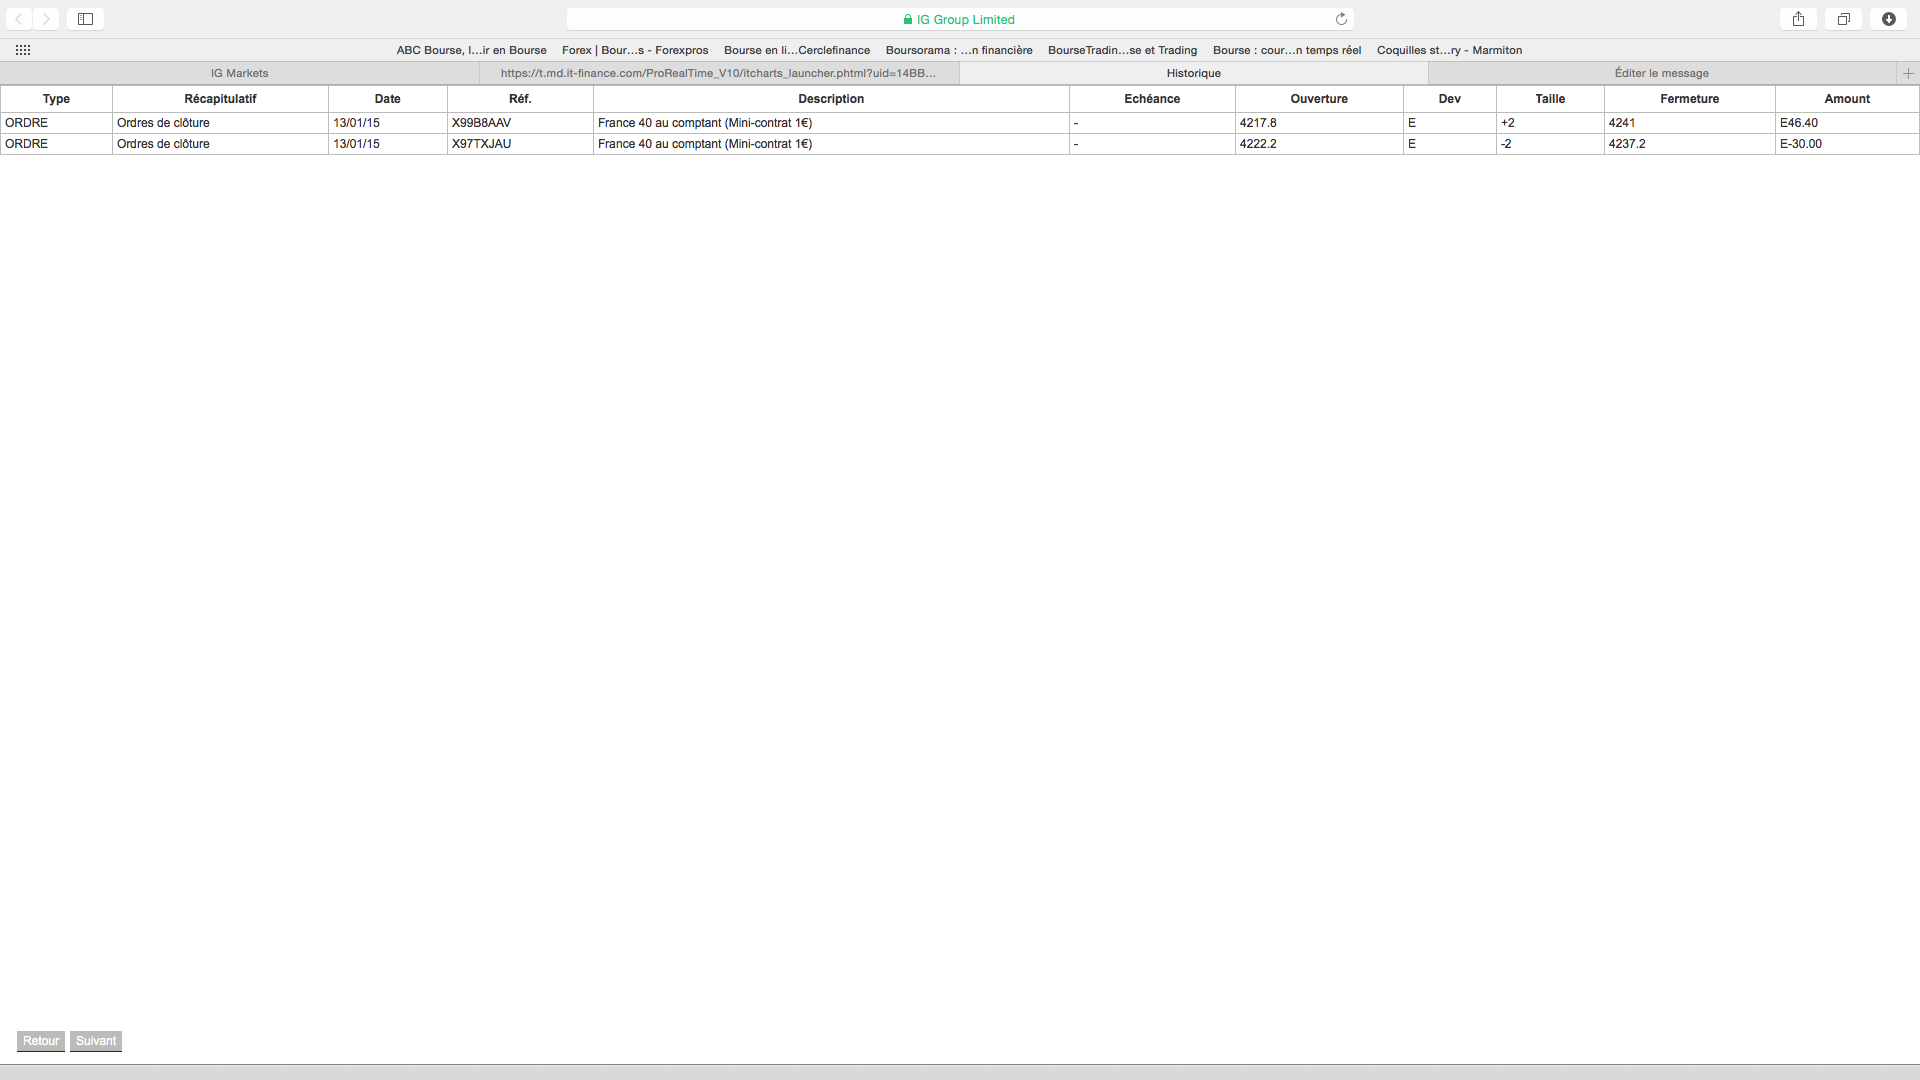Open the Boursorama bookmark
Image resolution: width=1920 pixels, height=1080 pixels.
[x=958, y=50]
